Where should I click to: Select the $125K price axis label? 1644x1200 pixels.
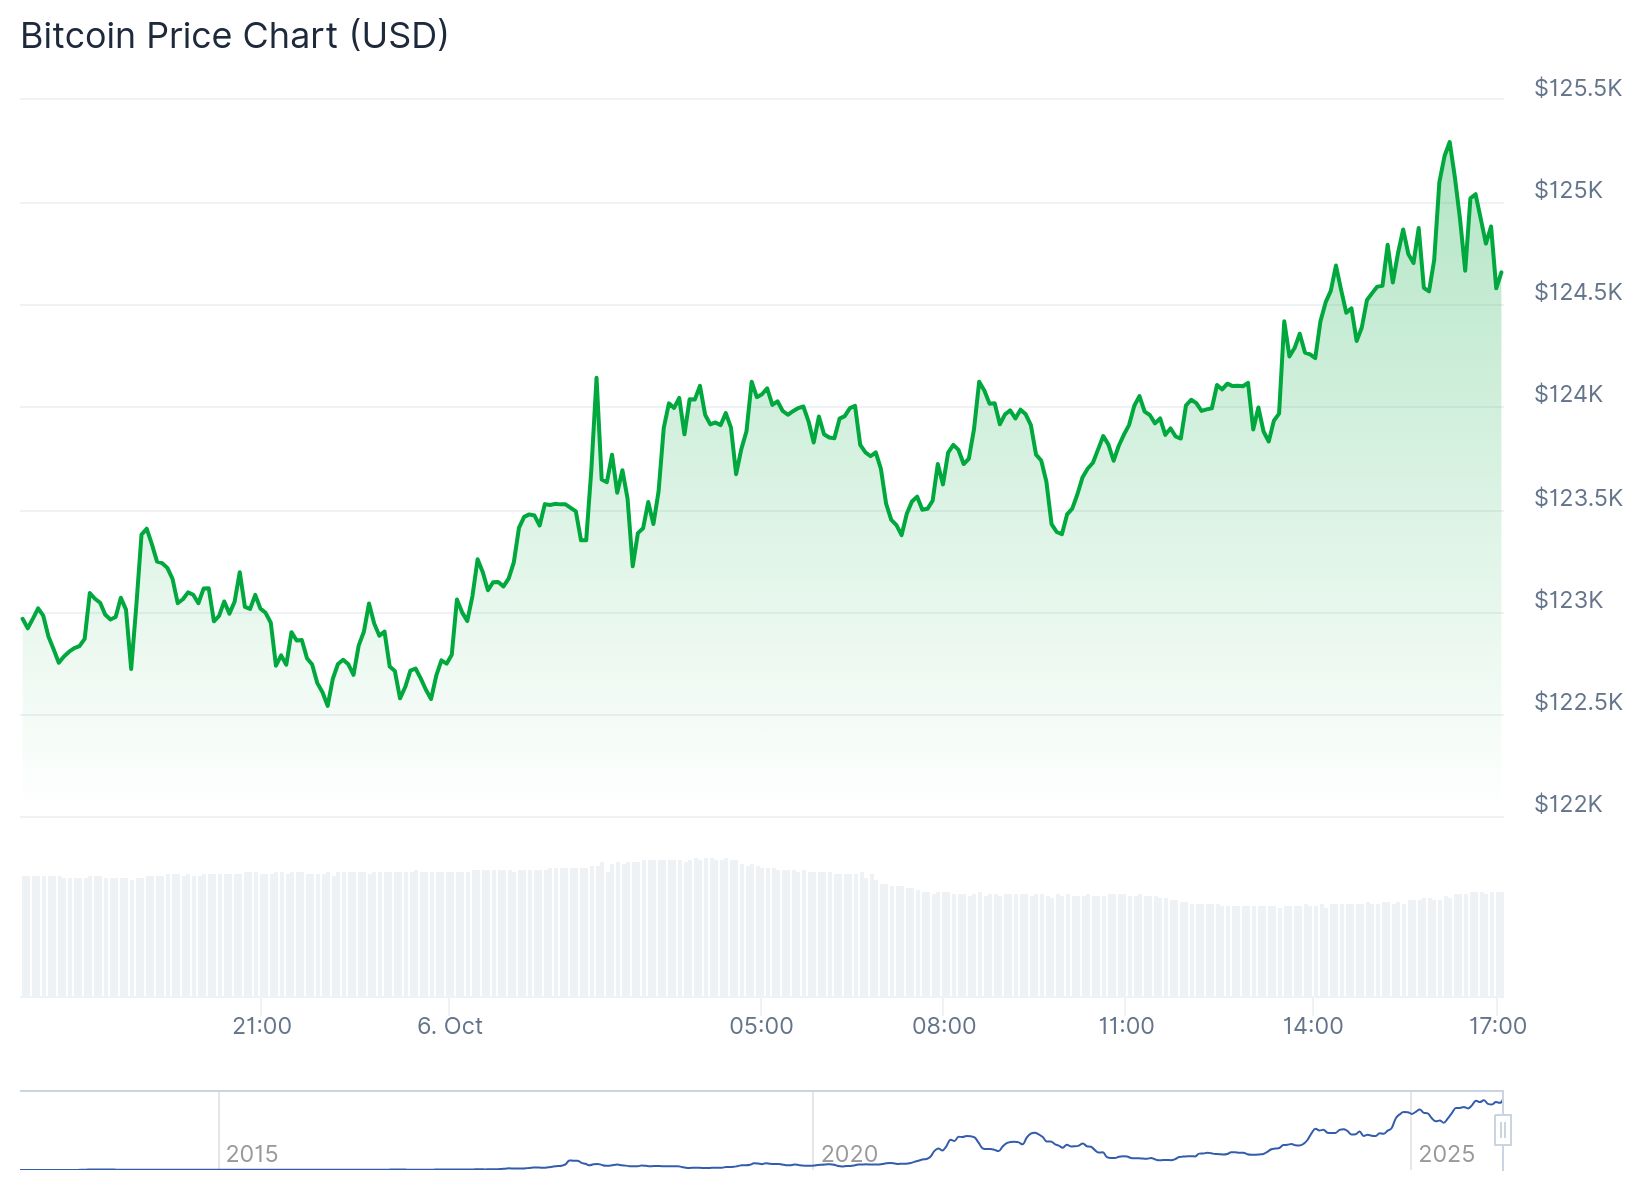click(x=1567, y=190)
